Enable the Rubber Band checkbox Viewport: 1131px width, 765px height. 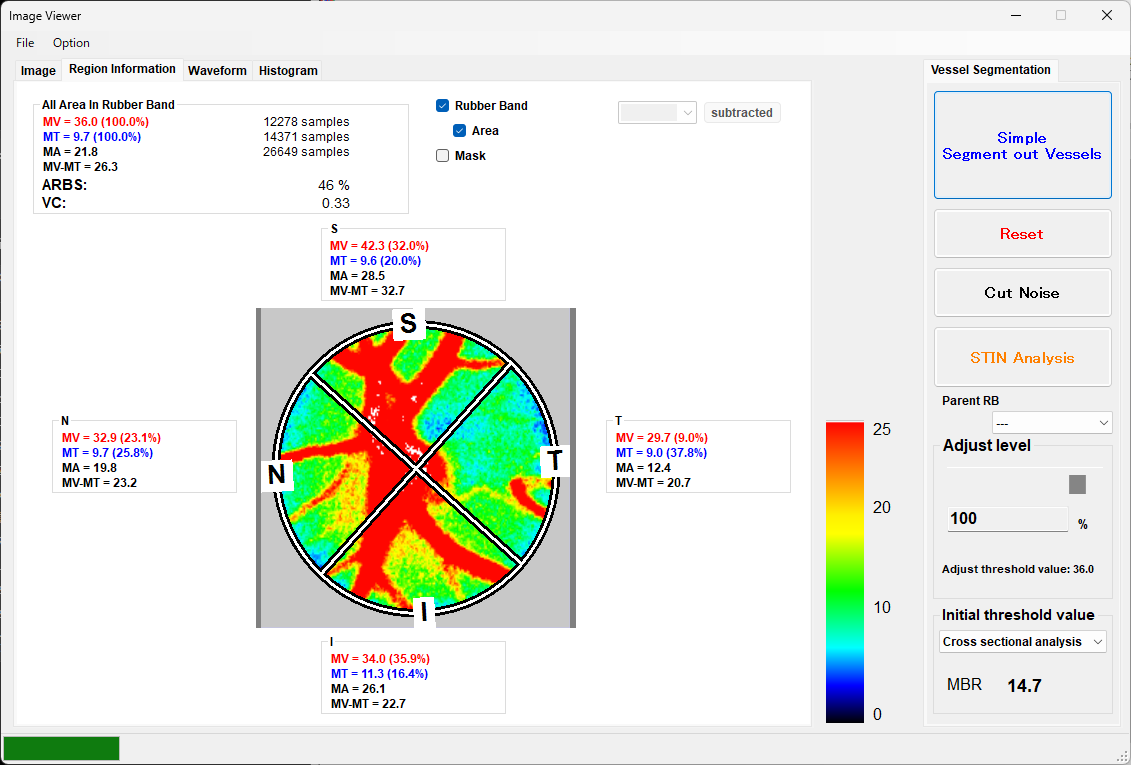coord(443,106)
